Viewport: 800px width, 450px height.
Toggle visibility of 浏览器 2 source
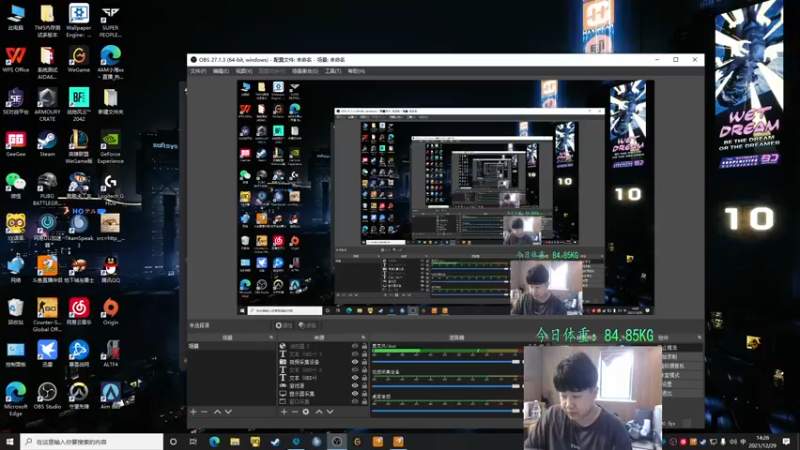click(355, 346)
